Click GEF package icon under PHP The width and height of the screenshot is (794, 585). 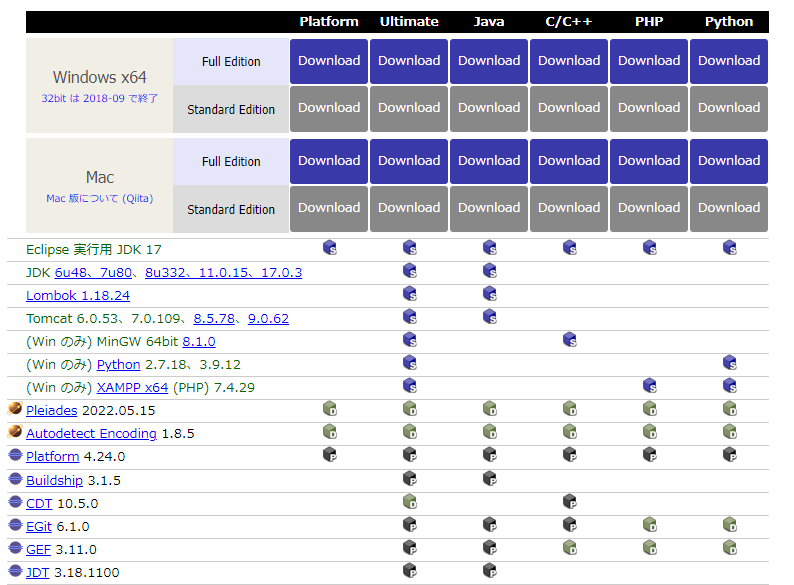650,548
